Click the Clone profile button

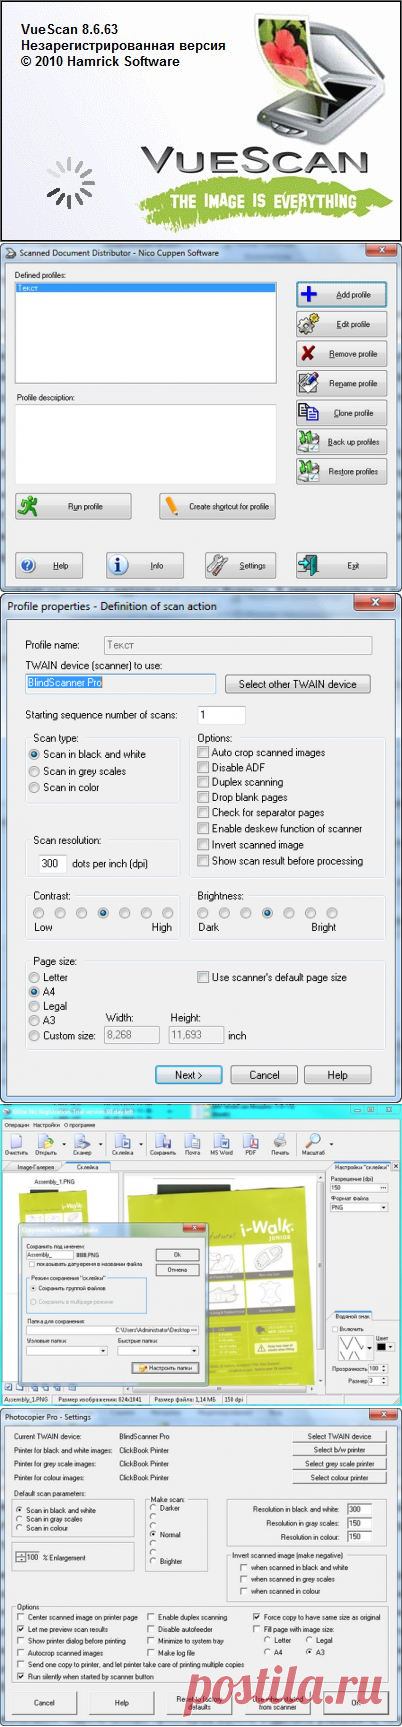click(x=341, y=412)
